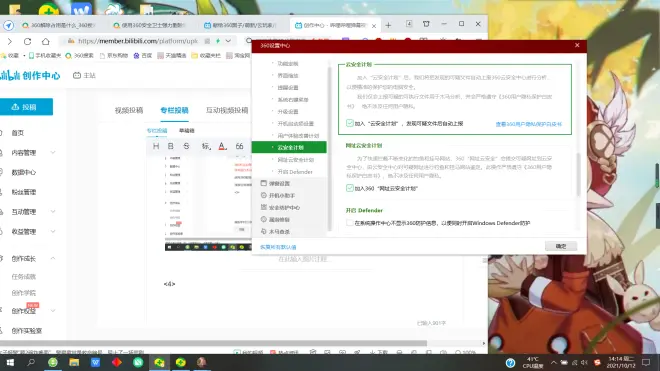
Task: Toggle strikethrough S icon in editor toolbar
Action: tap(186, 146)
